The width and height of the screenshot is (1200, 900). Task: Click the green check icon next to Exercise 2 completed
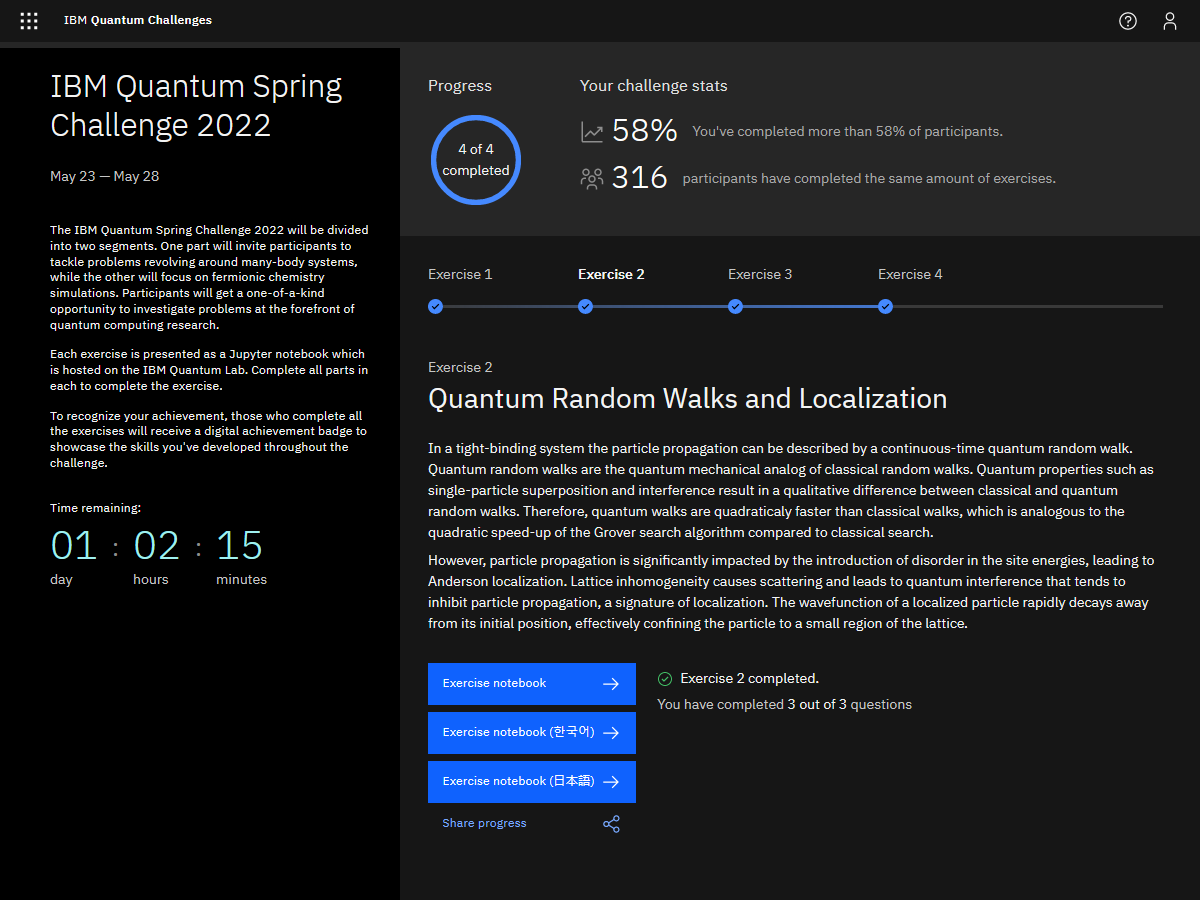pos(665,679)
